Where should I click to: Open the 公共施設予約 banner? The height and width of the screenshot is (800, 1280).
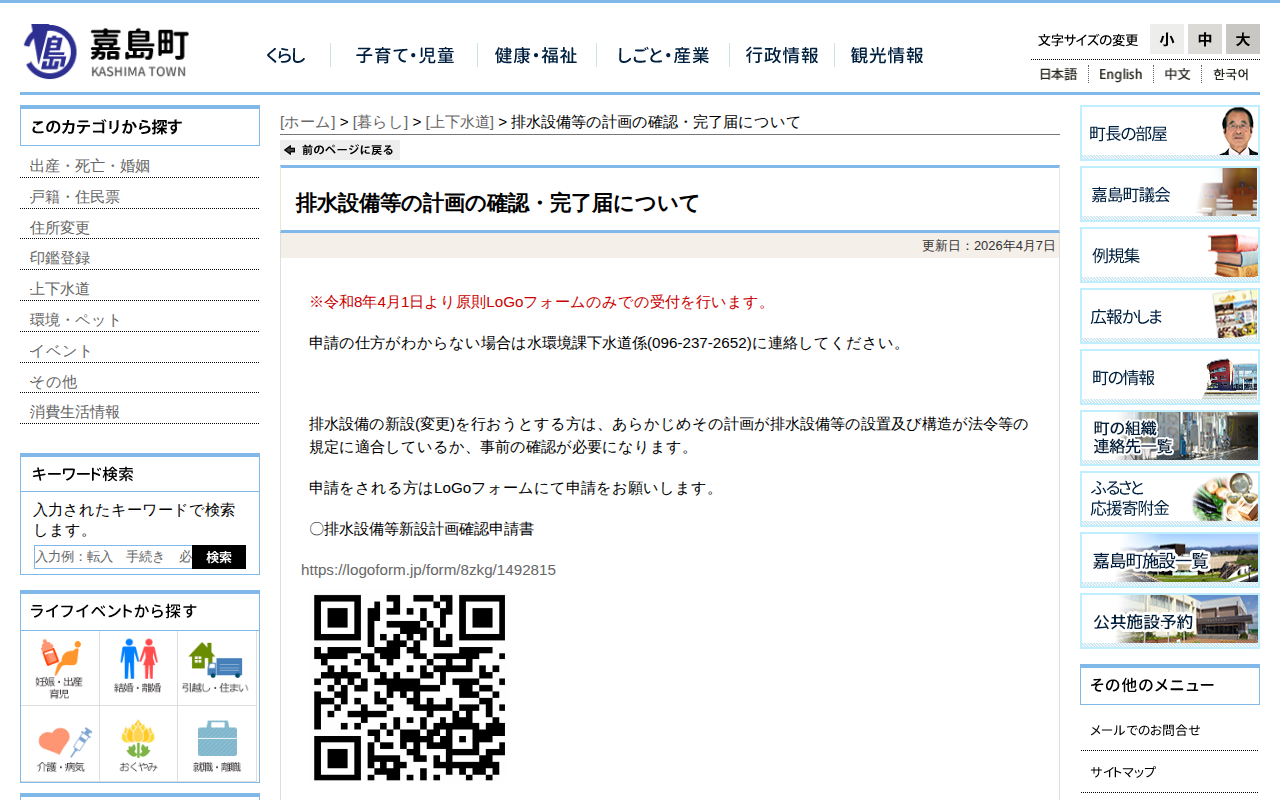pyautogui.click(x=1170, y=621)
